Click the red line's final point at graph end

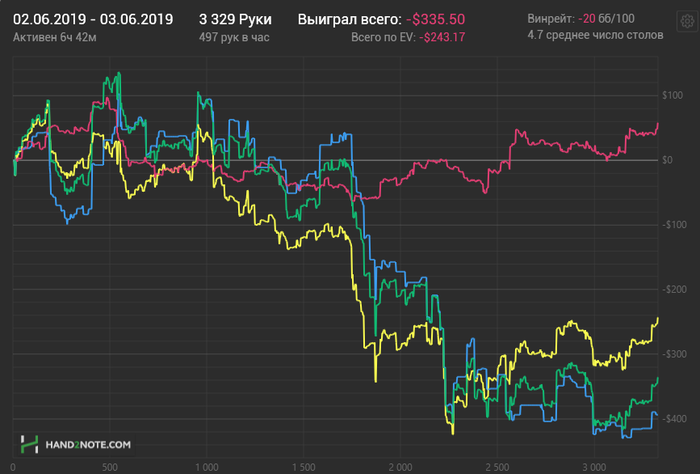[x=658, y=124]
